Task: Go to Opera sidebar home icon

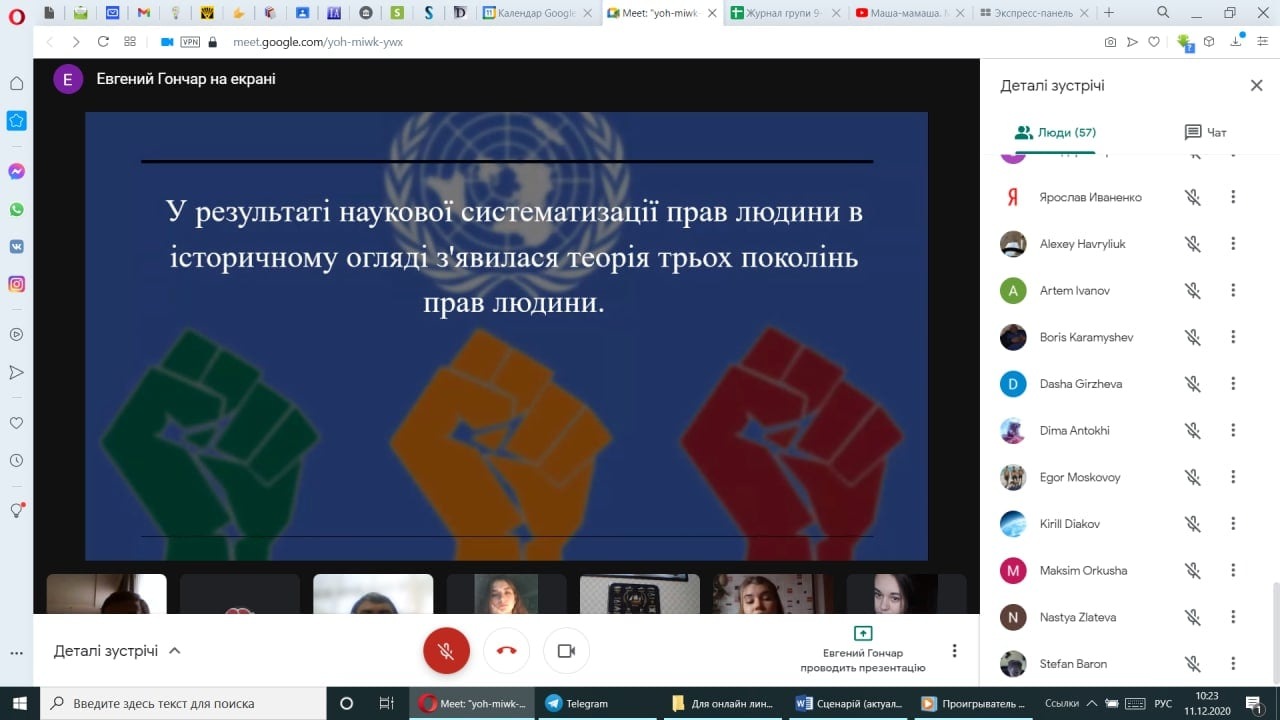Action: (x=16, y=83)
